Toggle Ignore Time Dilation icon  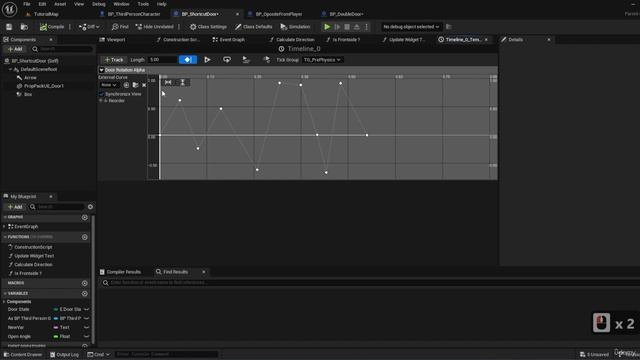tap(266, 60)
